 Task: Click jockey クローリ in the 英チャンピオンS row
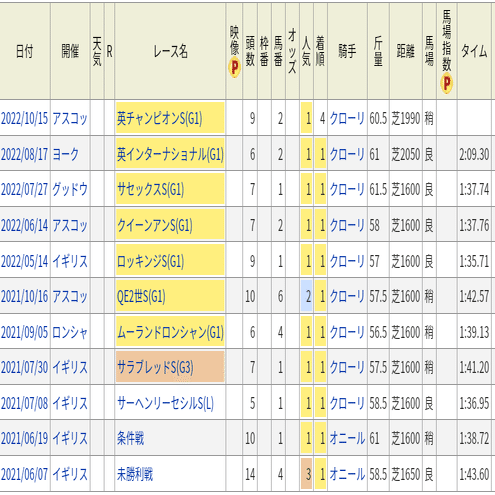[x=347, y=118]
